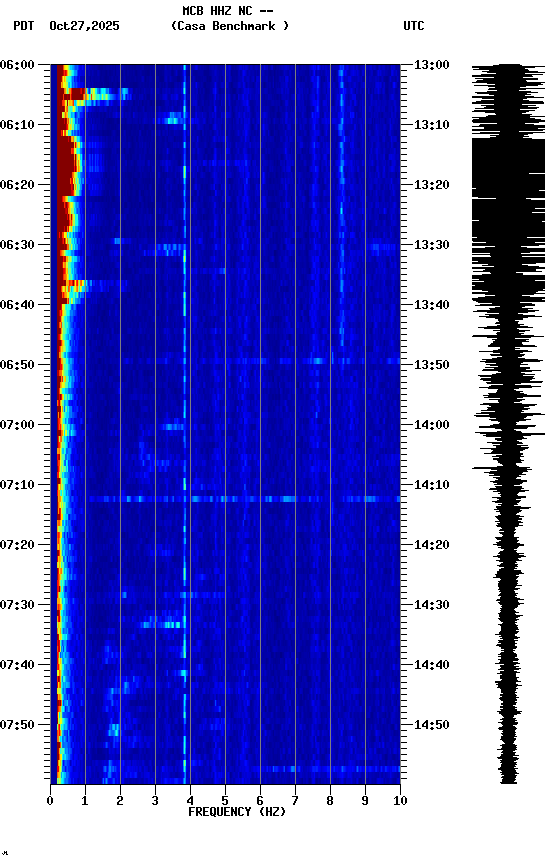The height and width of the screenshot is (864, 552).
Task: Click the broadband horizontal streak near 14:12 UTC
Action: coord(244,499)
